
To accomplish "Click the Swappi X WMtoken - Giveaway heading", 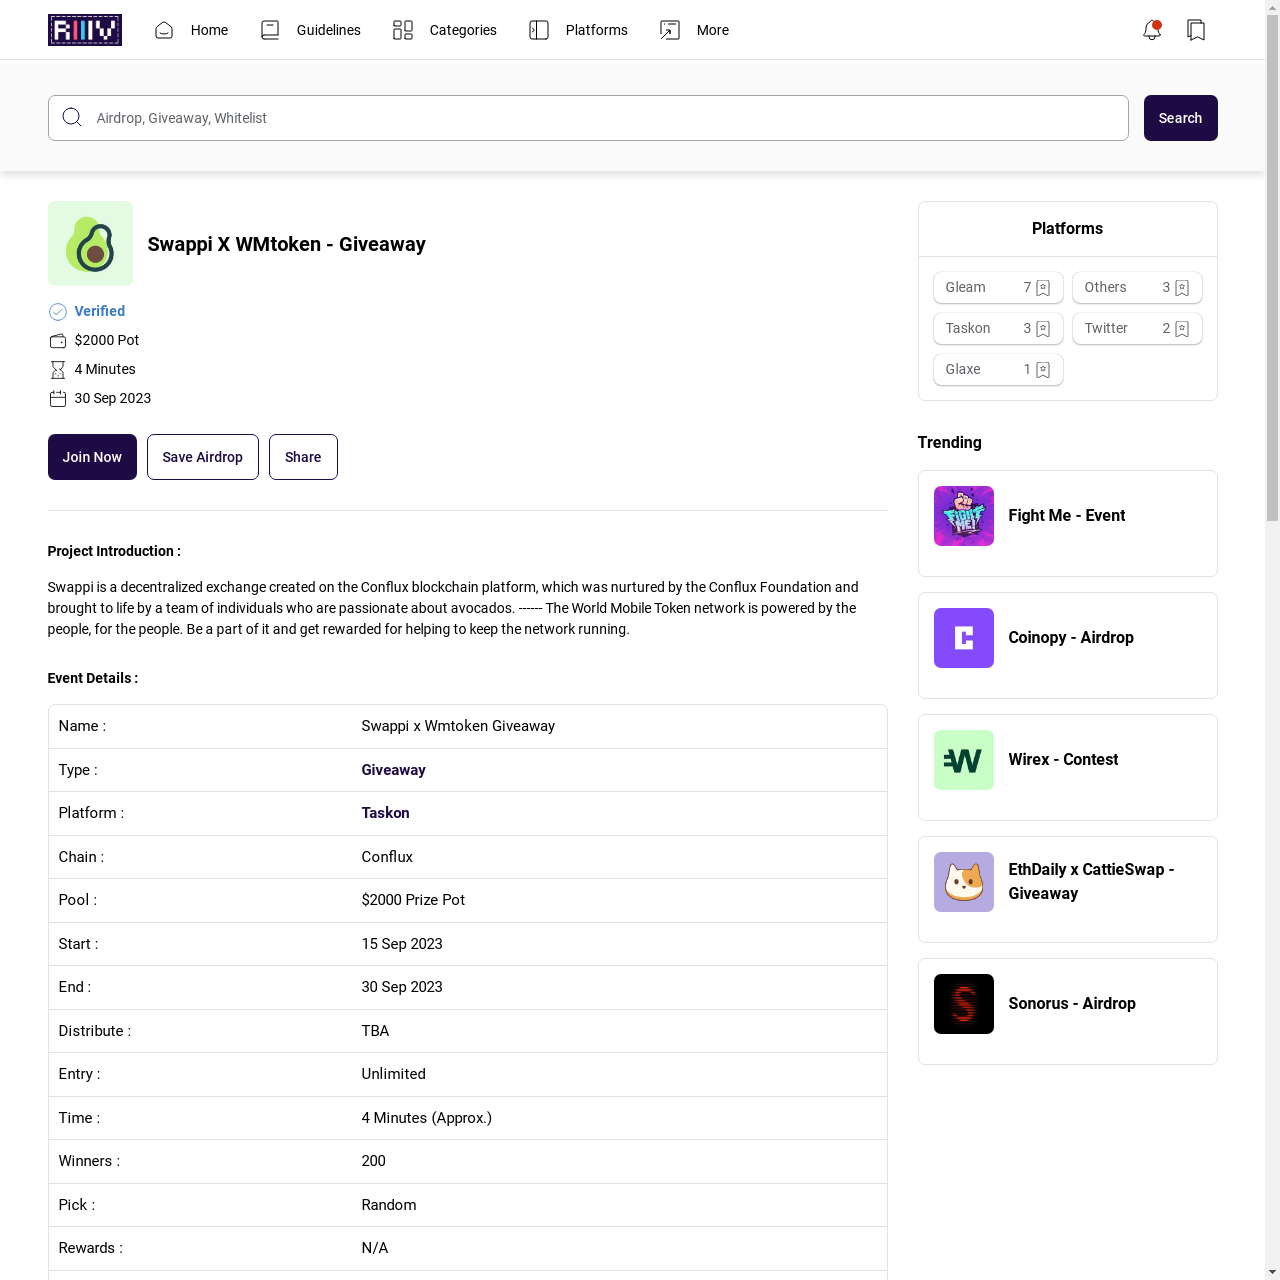I will click(x=287, y=245).
